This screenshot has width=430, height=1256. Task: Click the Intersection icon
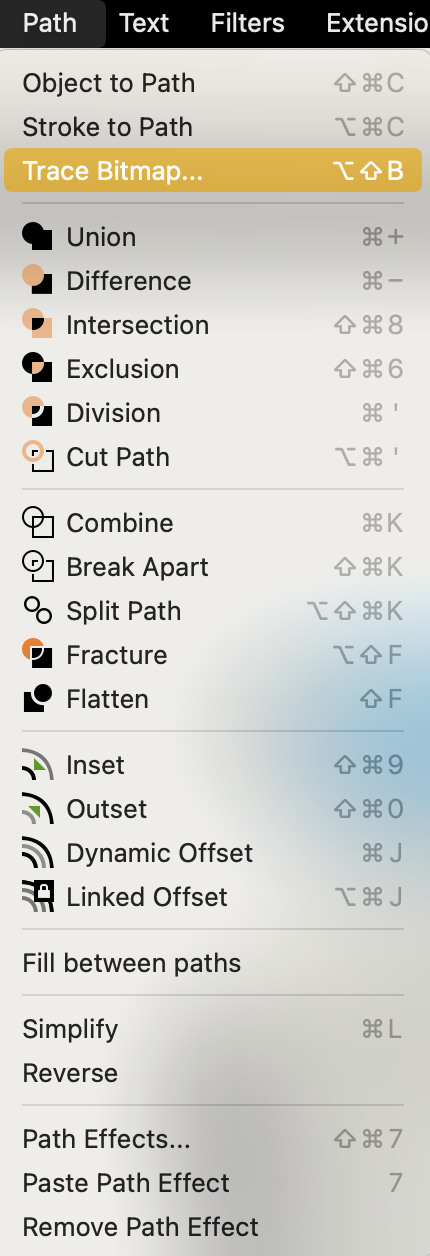37,325
